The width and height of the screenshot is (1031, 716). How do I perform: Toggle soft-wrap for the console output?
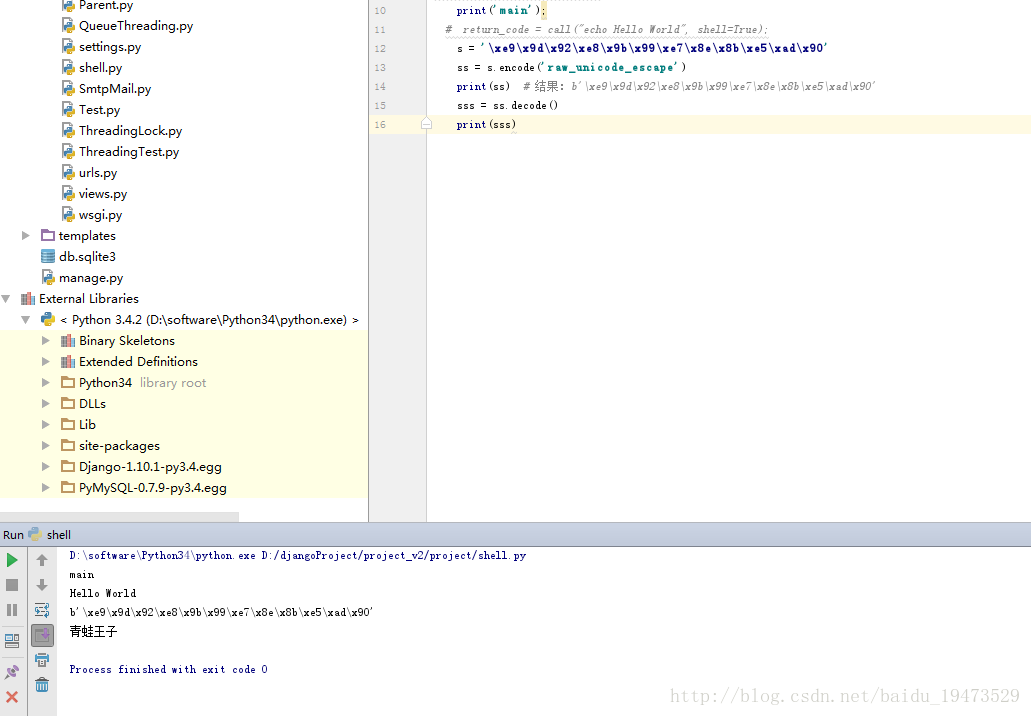42,610
